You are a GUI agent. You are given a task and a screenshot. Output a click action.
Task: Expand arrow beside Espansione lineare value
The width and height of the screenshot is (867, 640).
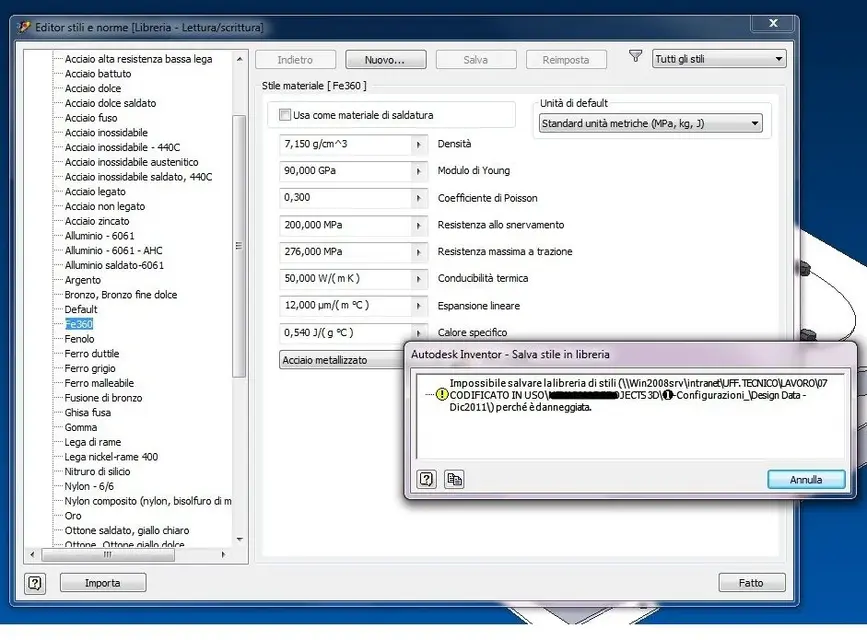coord(419,305)
